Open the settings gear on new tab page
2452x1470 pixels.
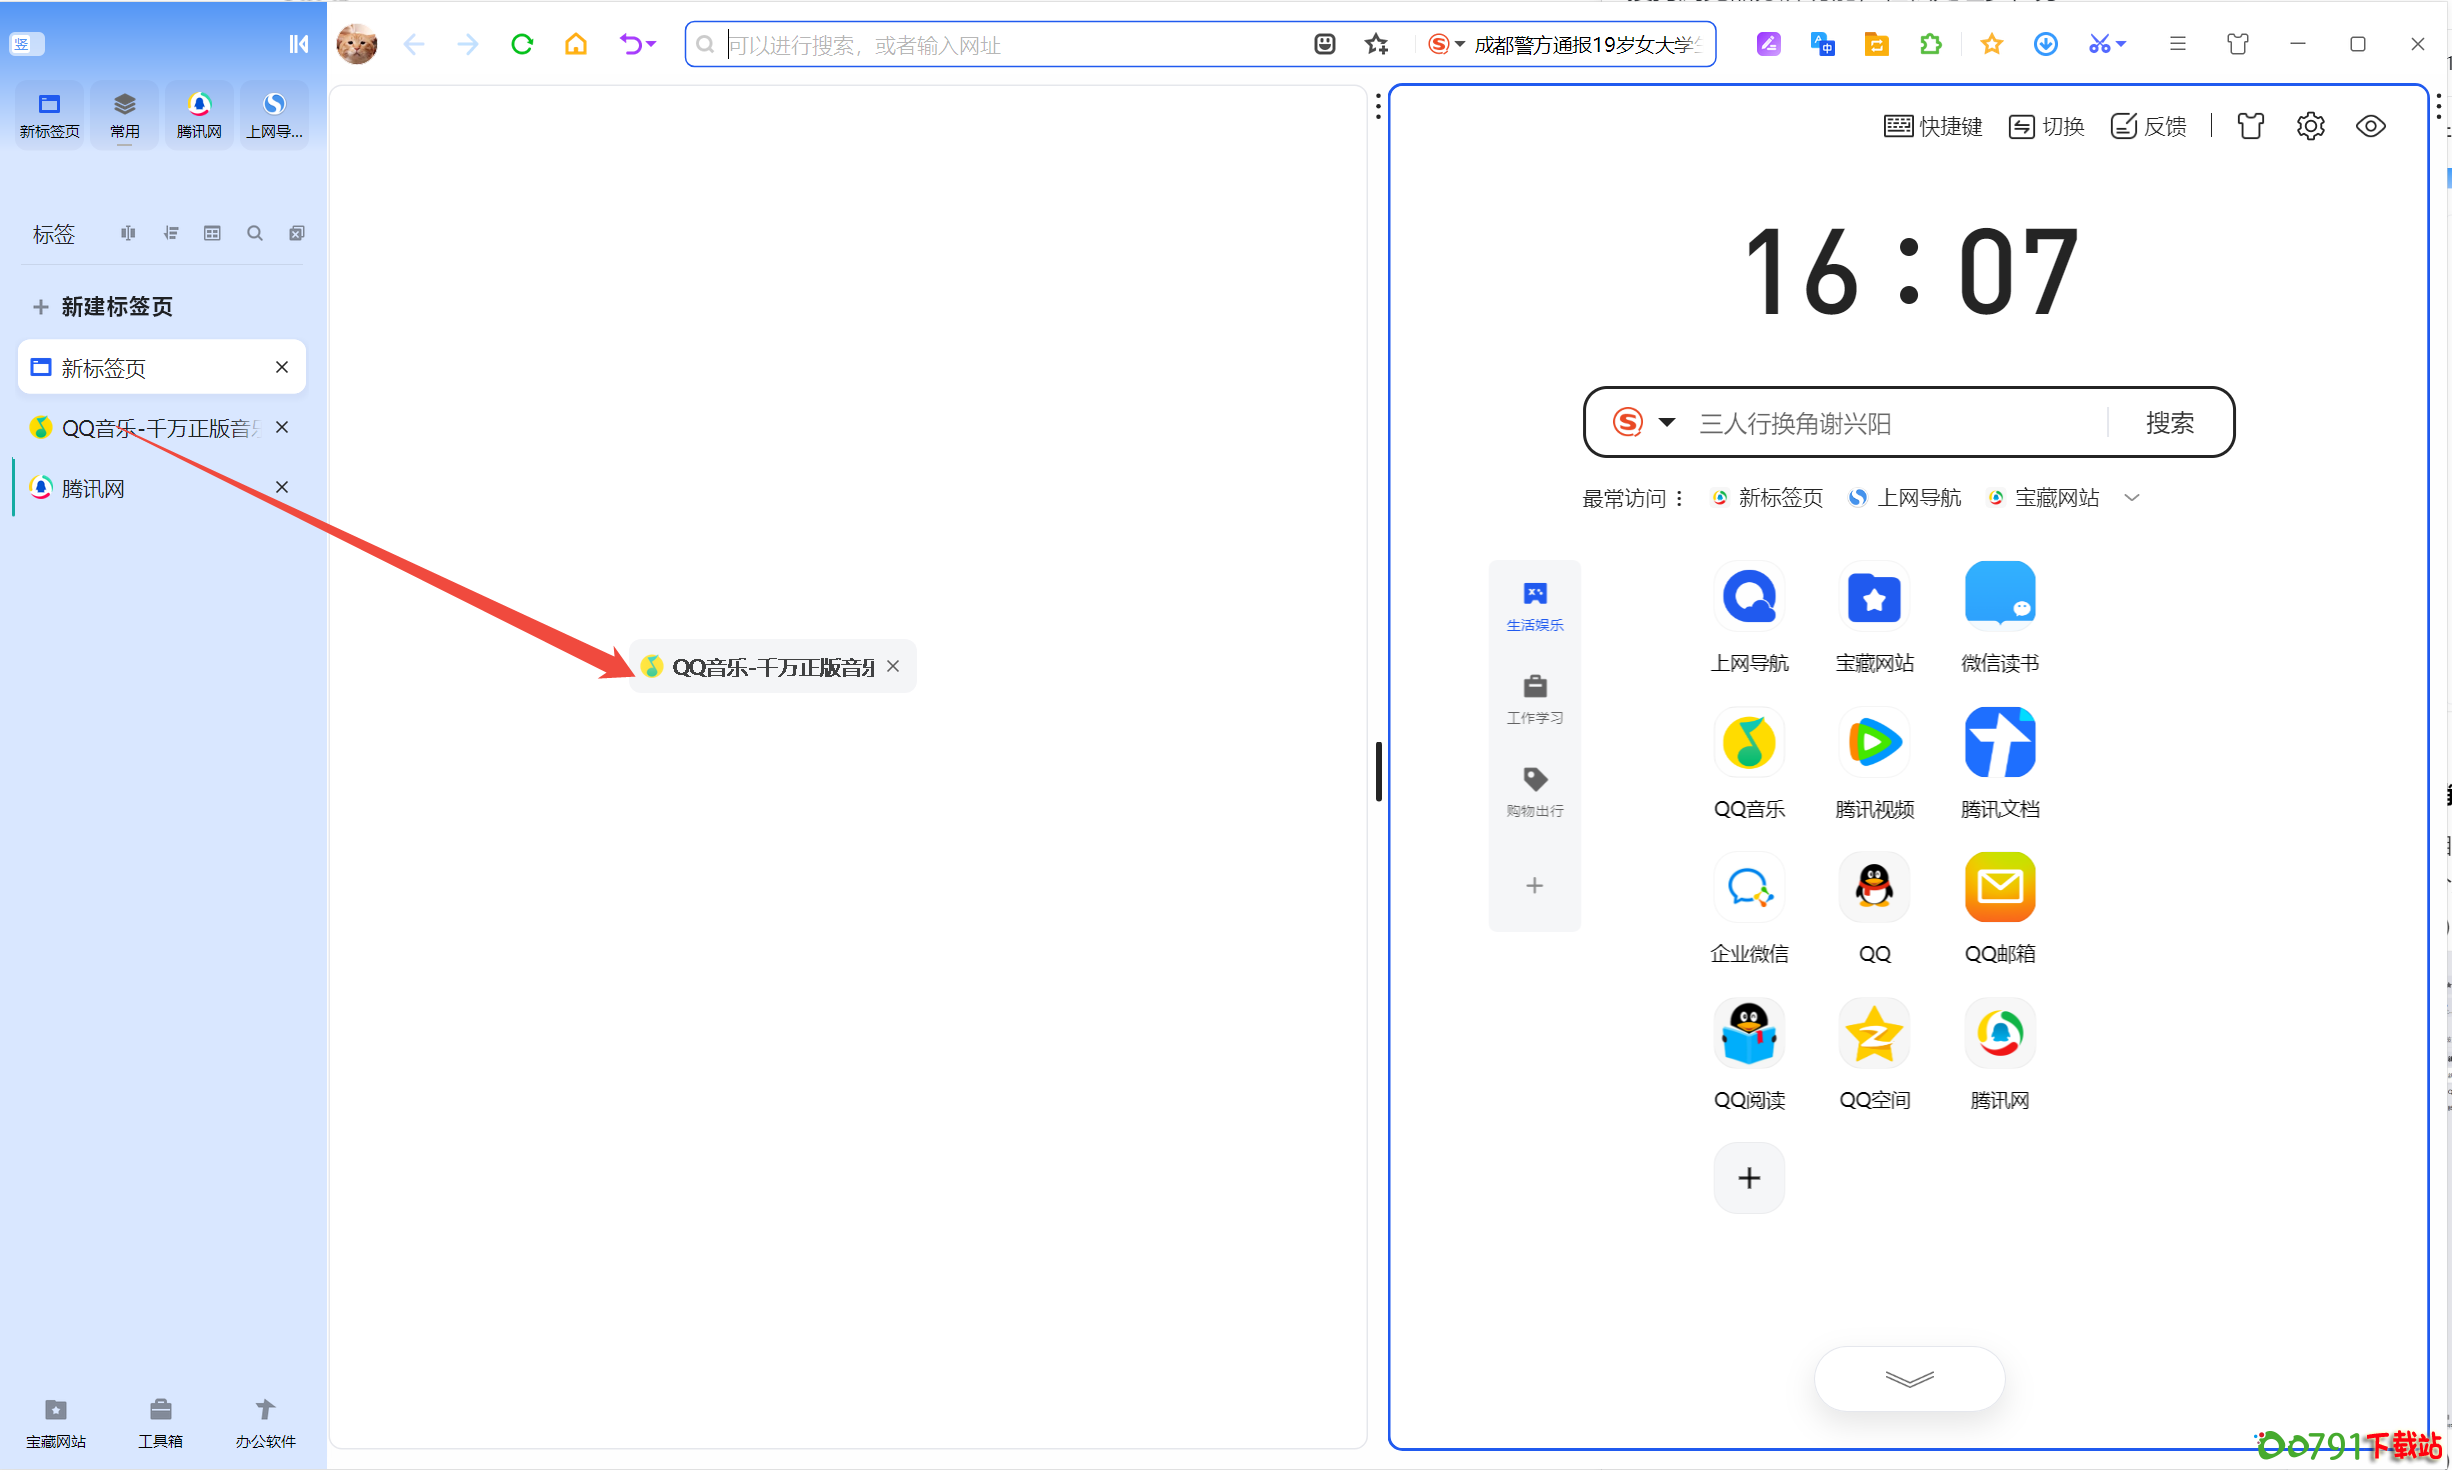pyautogui.click(x=2310, y=126)
